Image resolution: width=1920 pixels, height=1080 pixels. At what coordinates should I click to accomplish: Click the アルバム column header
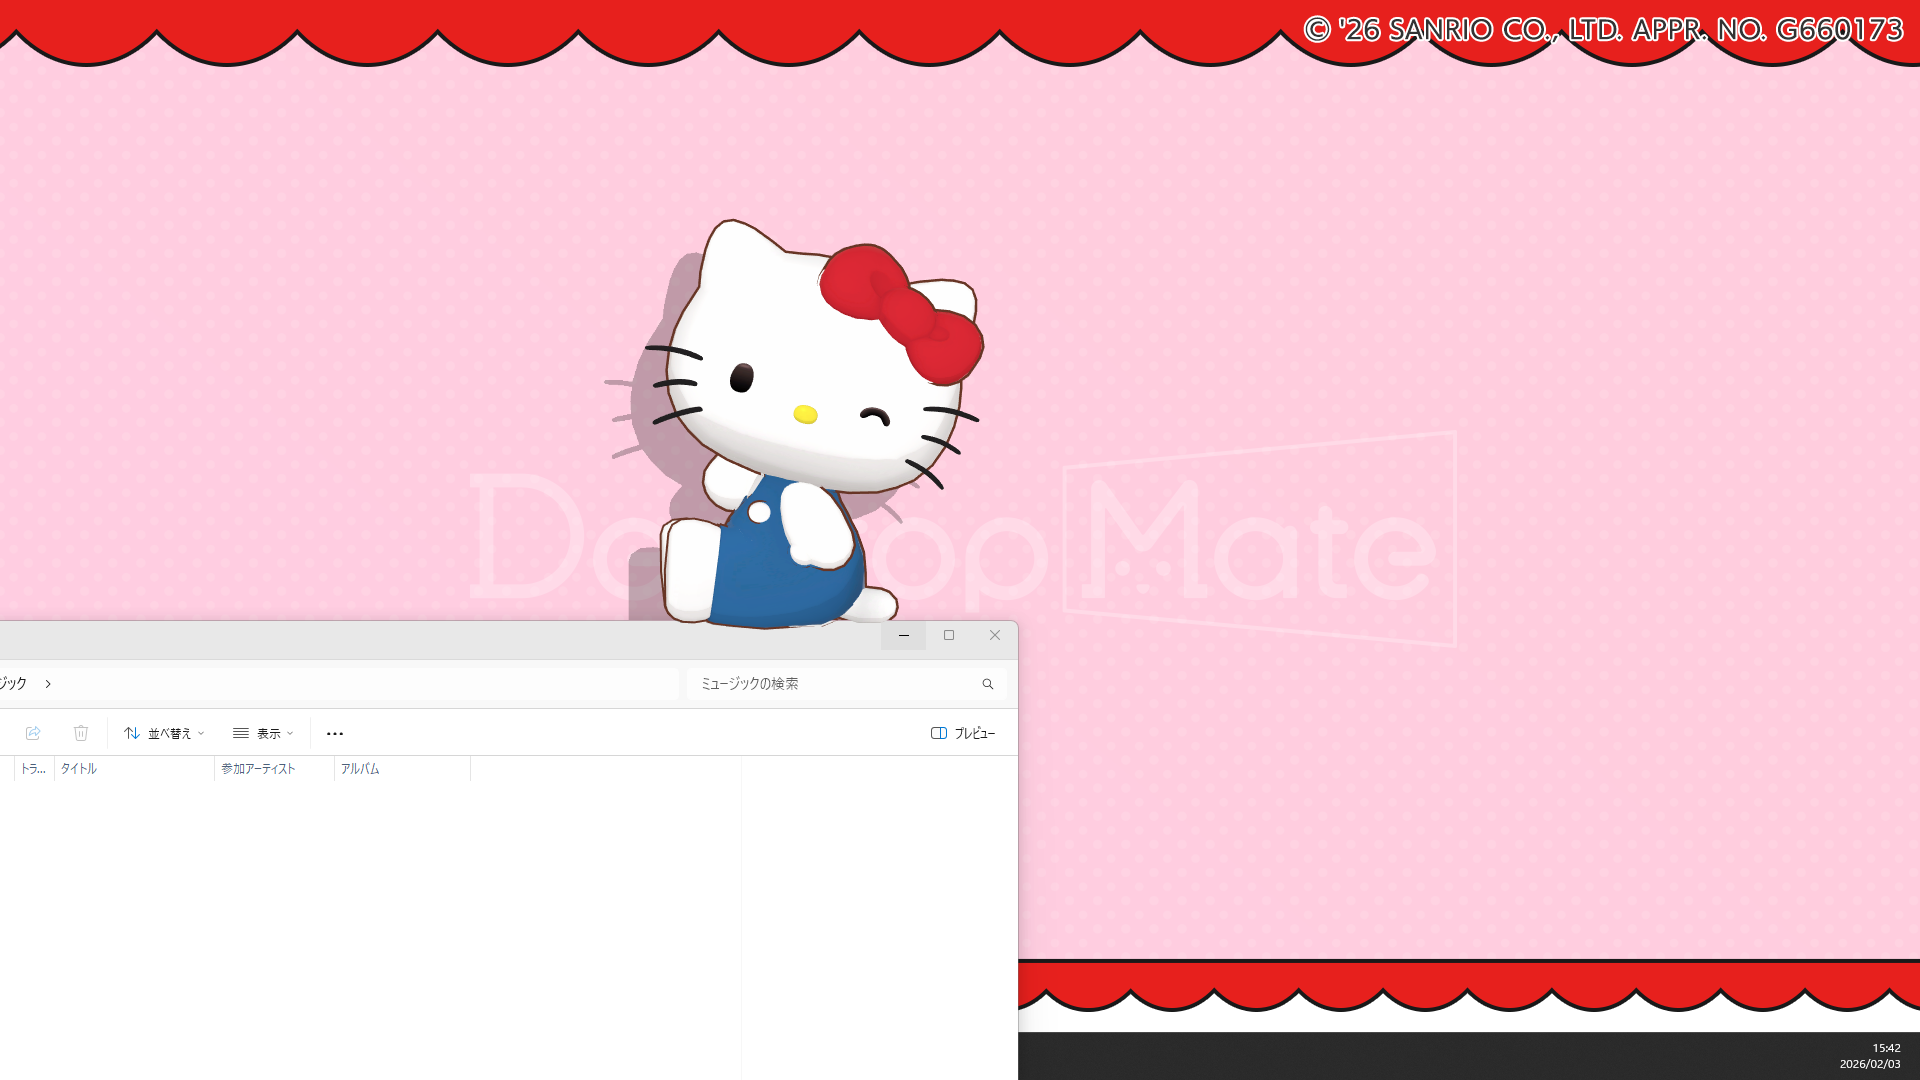pyautogui.click(x=360, y=769)
